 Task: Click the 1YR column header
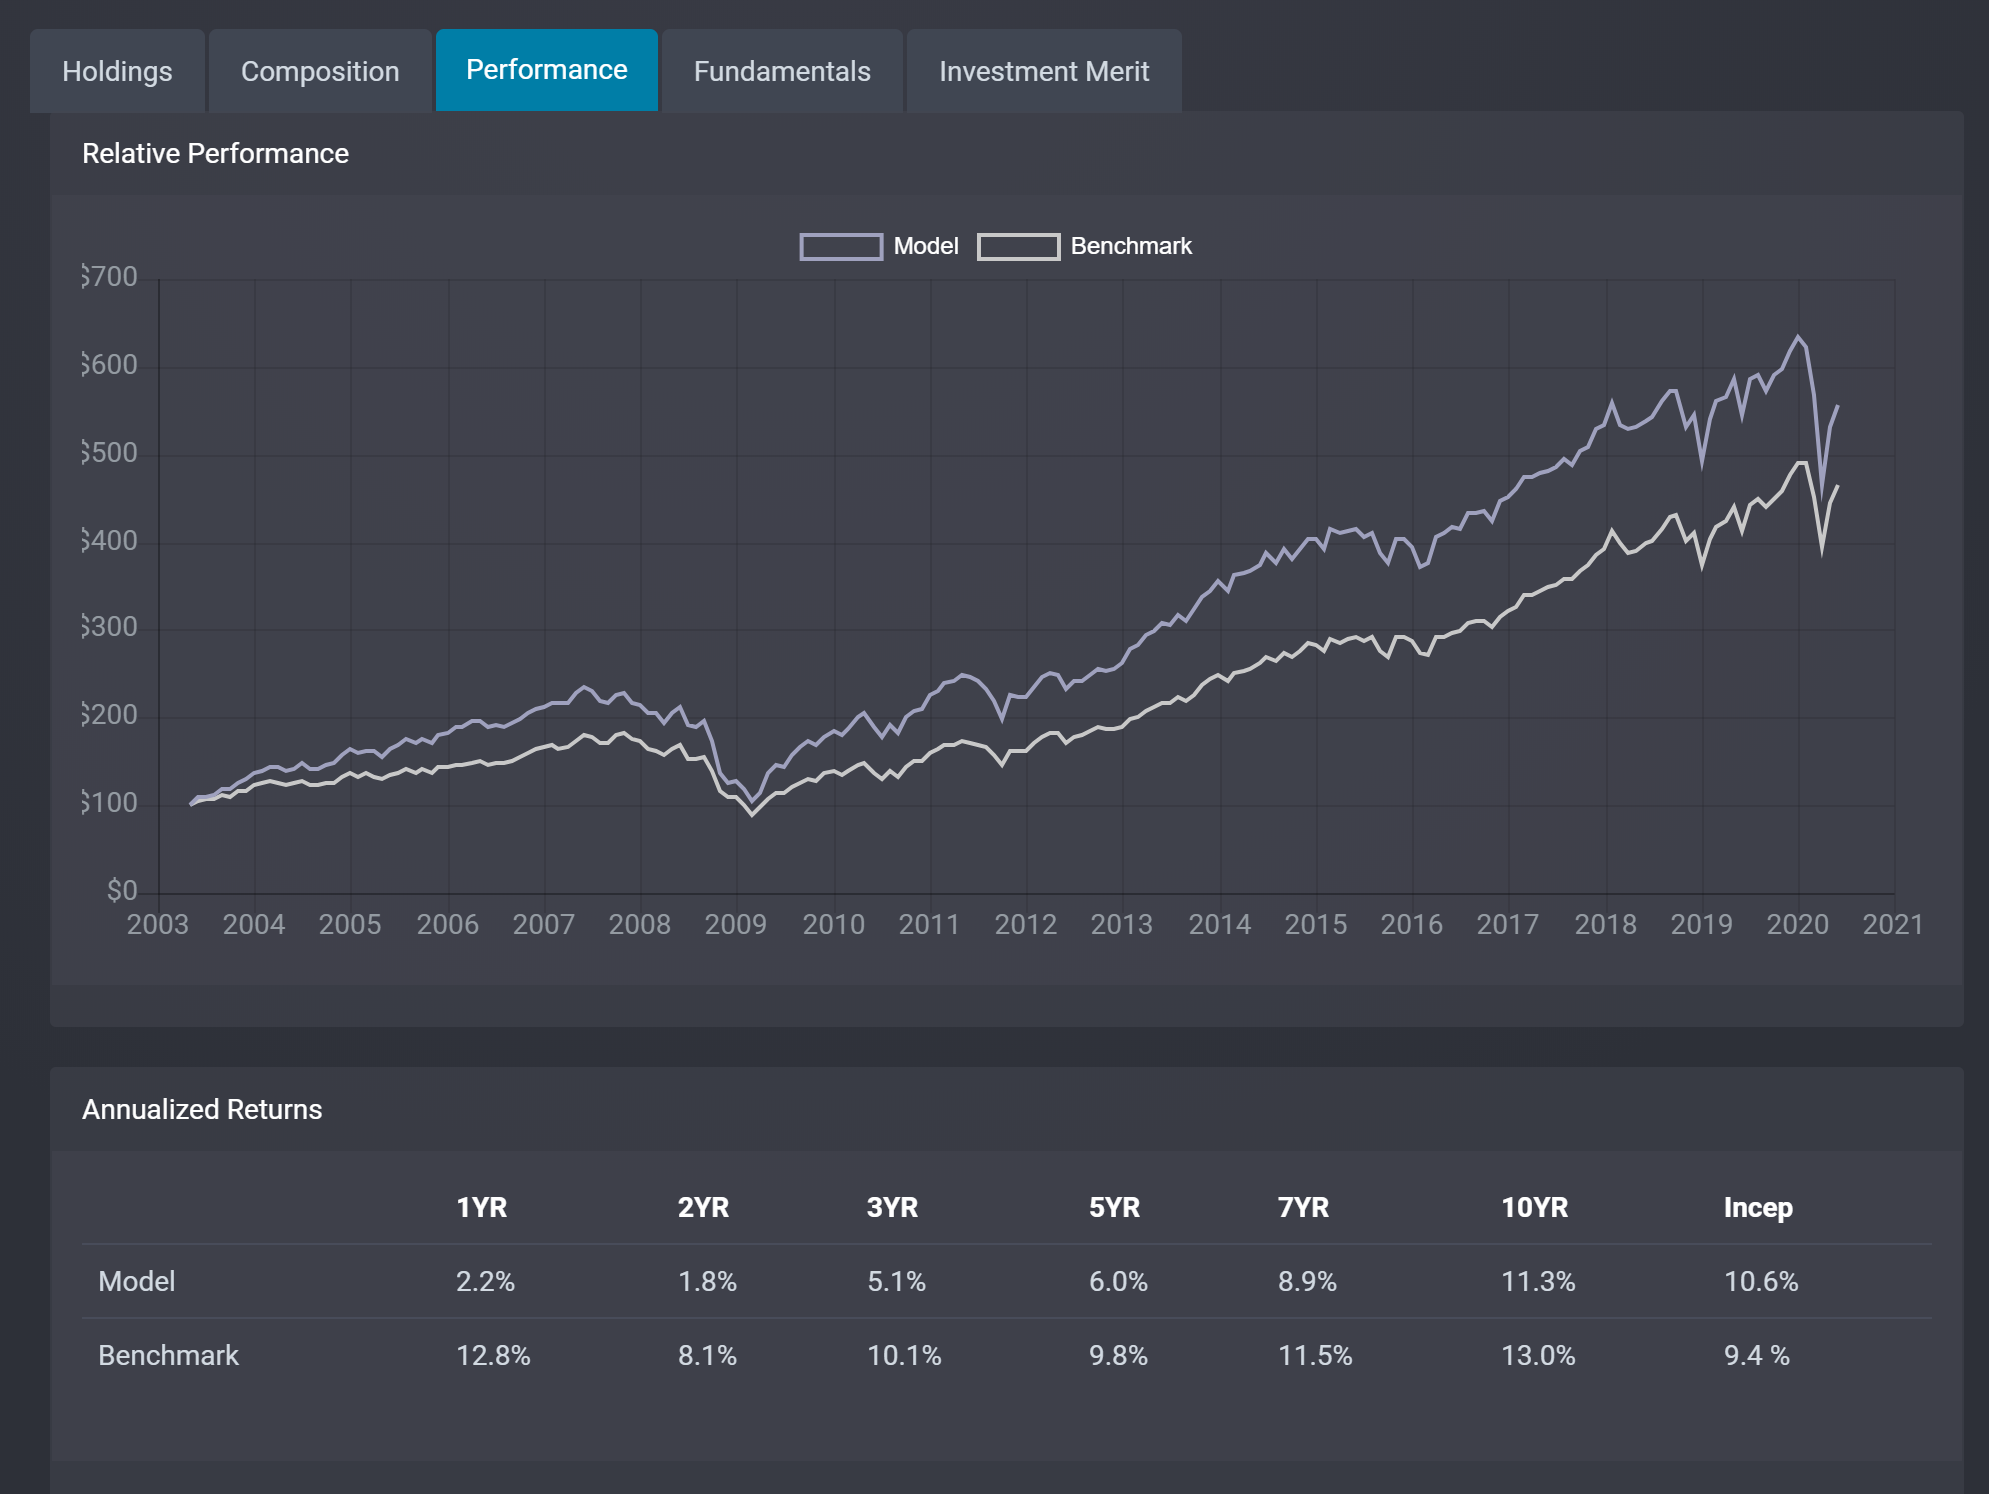click(x=482, y=1207)
